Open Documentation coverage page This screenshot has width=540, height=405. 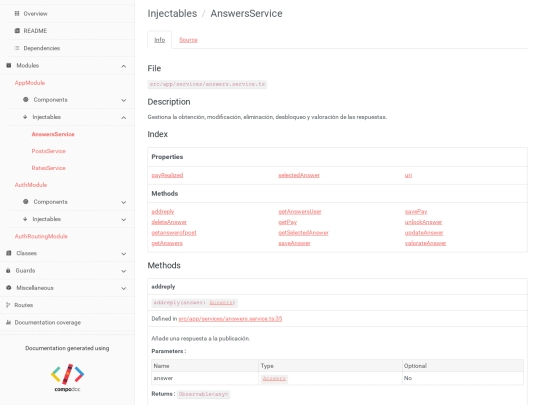point(48,322)
